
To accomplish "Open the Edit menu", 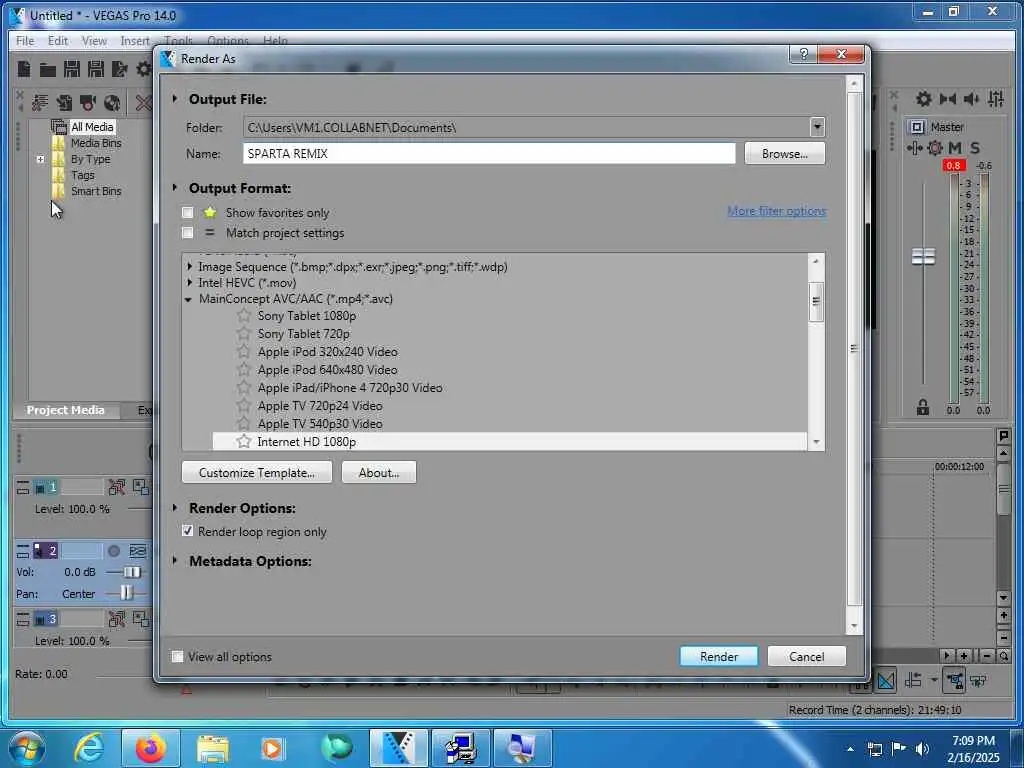I will click(57, 40).
